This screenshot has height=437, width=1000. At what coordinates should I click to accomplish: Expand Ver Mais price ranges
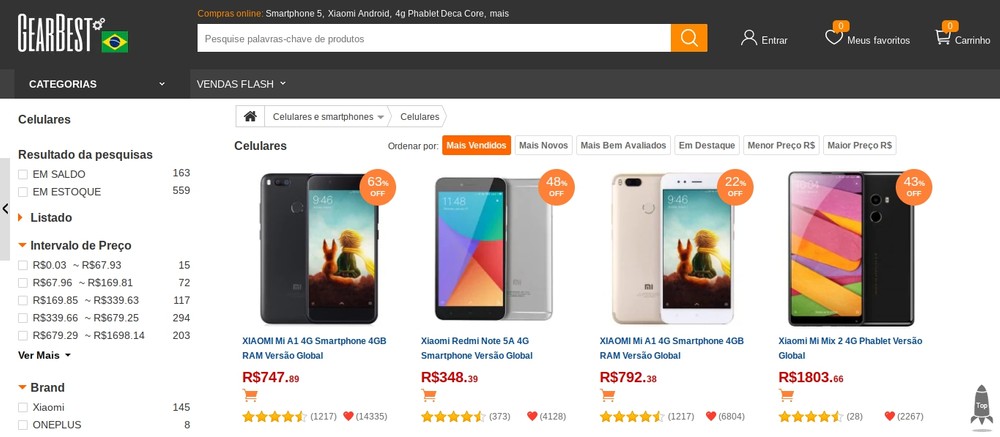tap(44, 355)
